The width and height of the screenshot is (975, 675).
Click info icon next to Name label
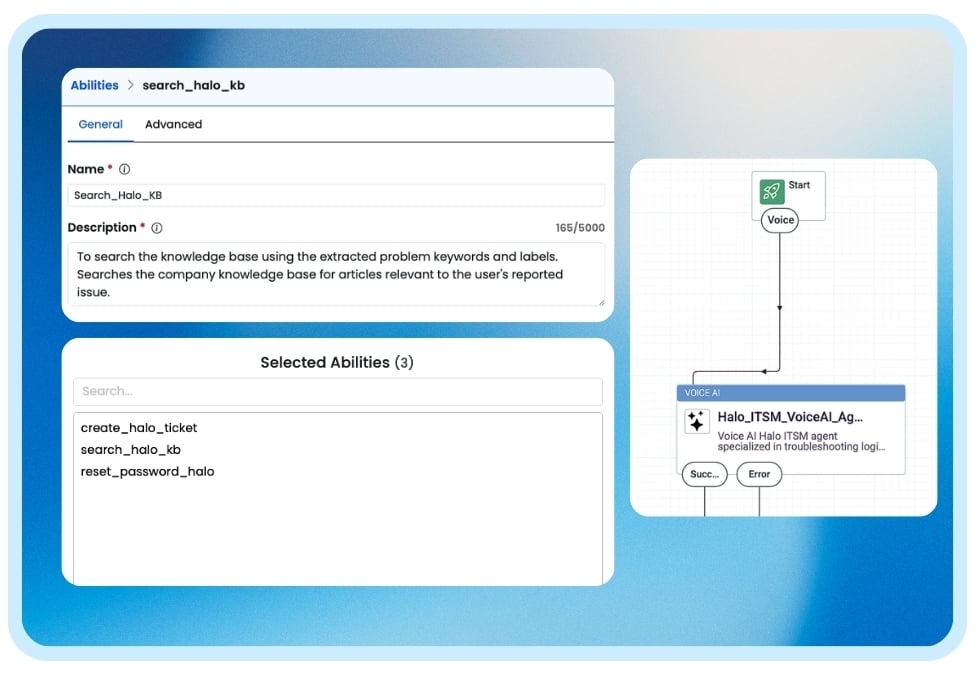pos(125,170)
